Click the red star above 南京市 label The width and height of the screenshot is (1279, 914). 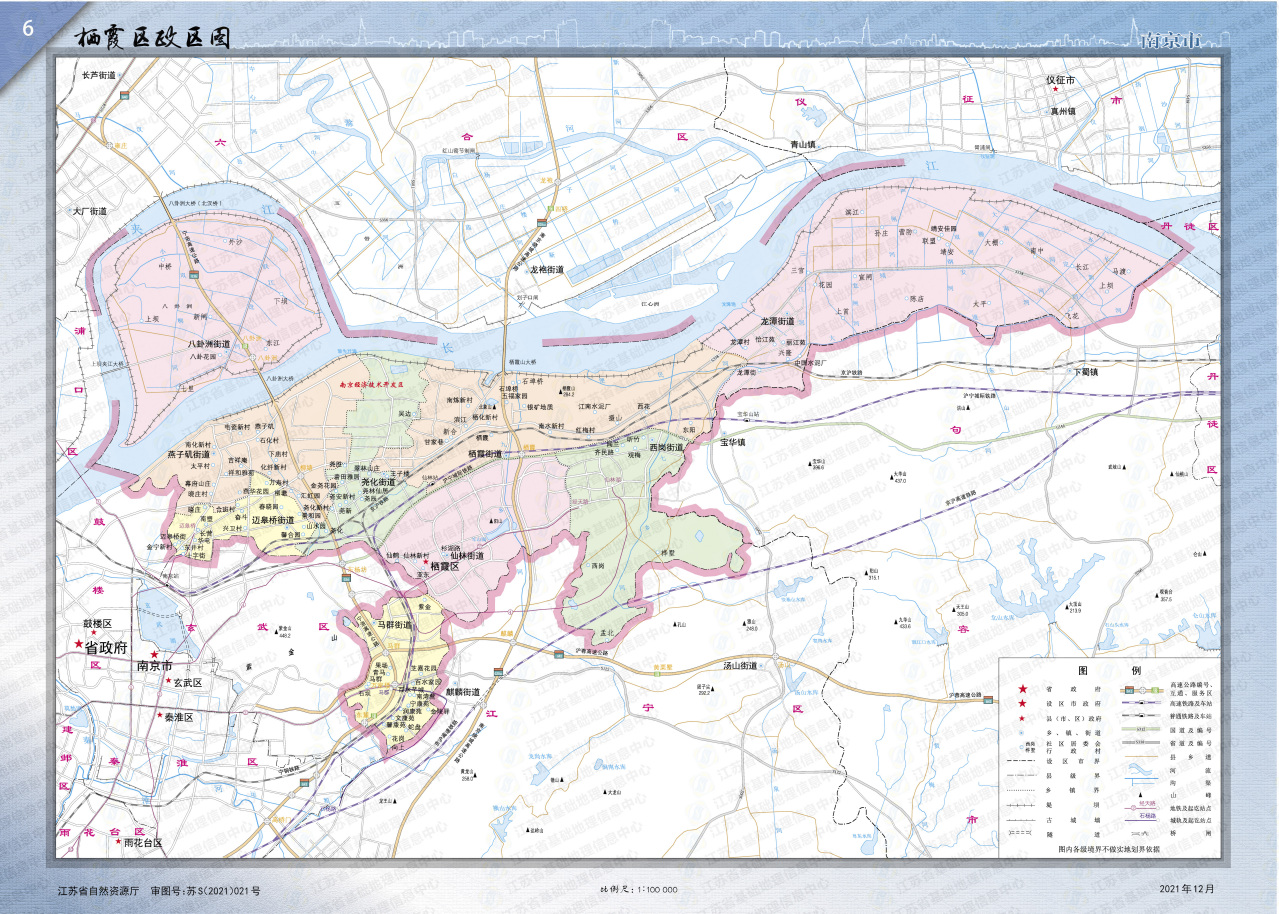[x=153, y=653]
